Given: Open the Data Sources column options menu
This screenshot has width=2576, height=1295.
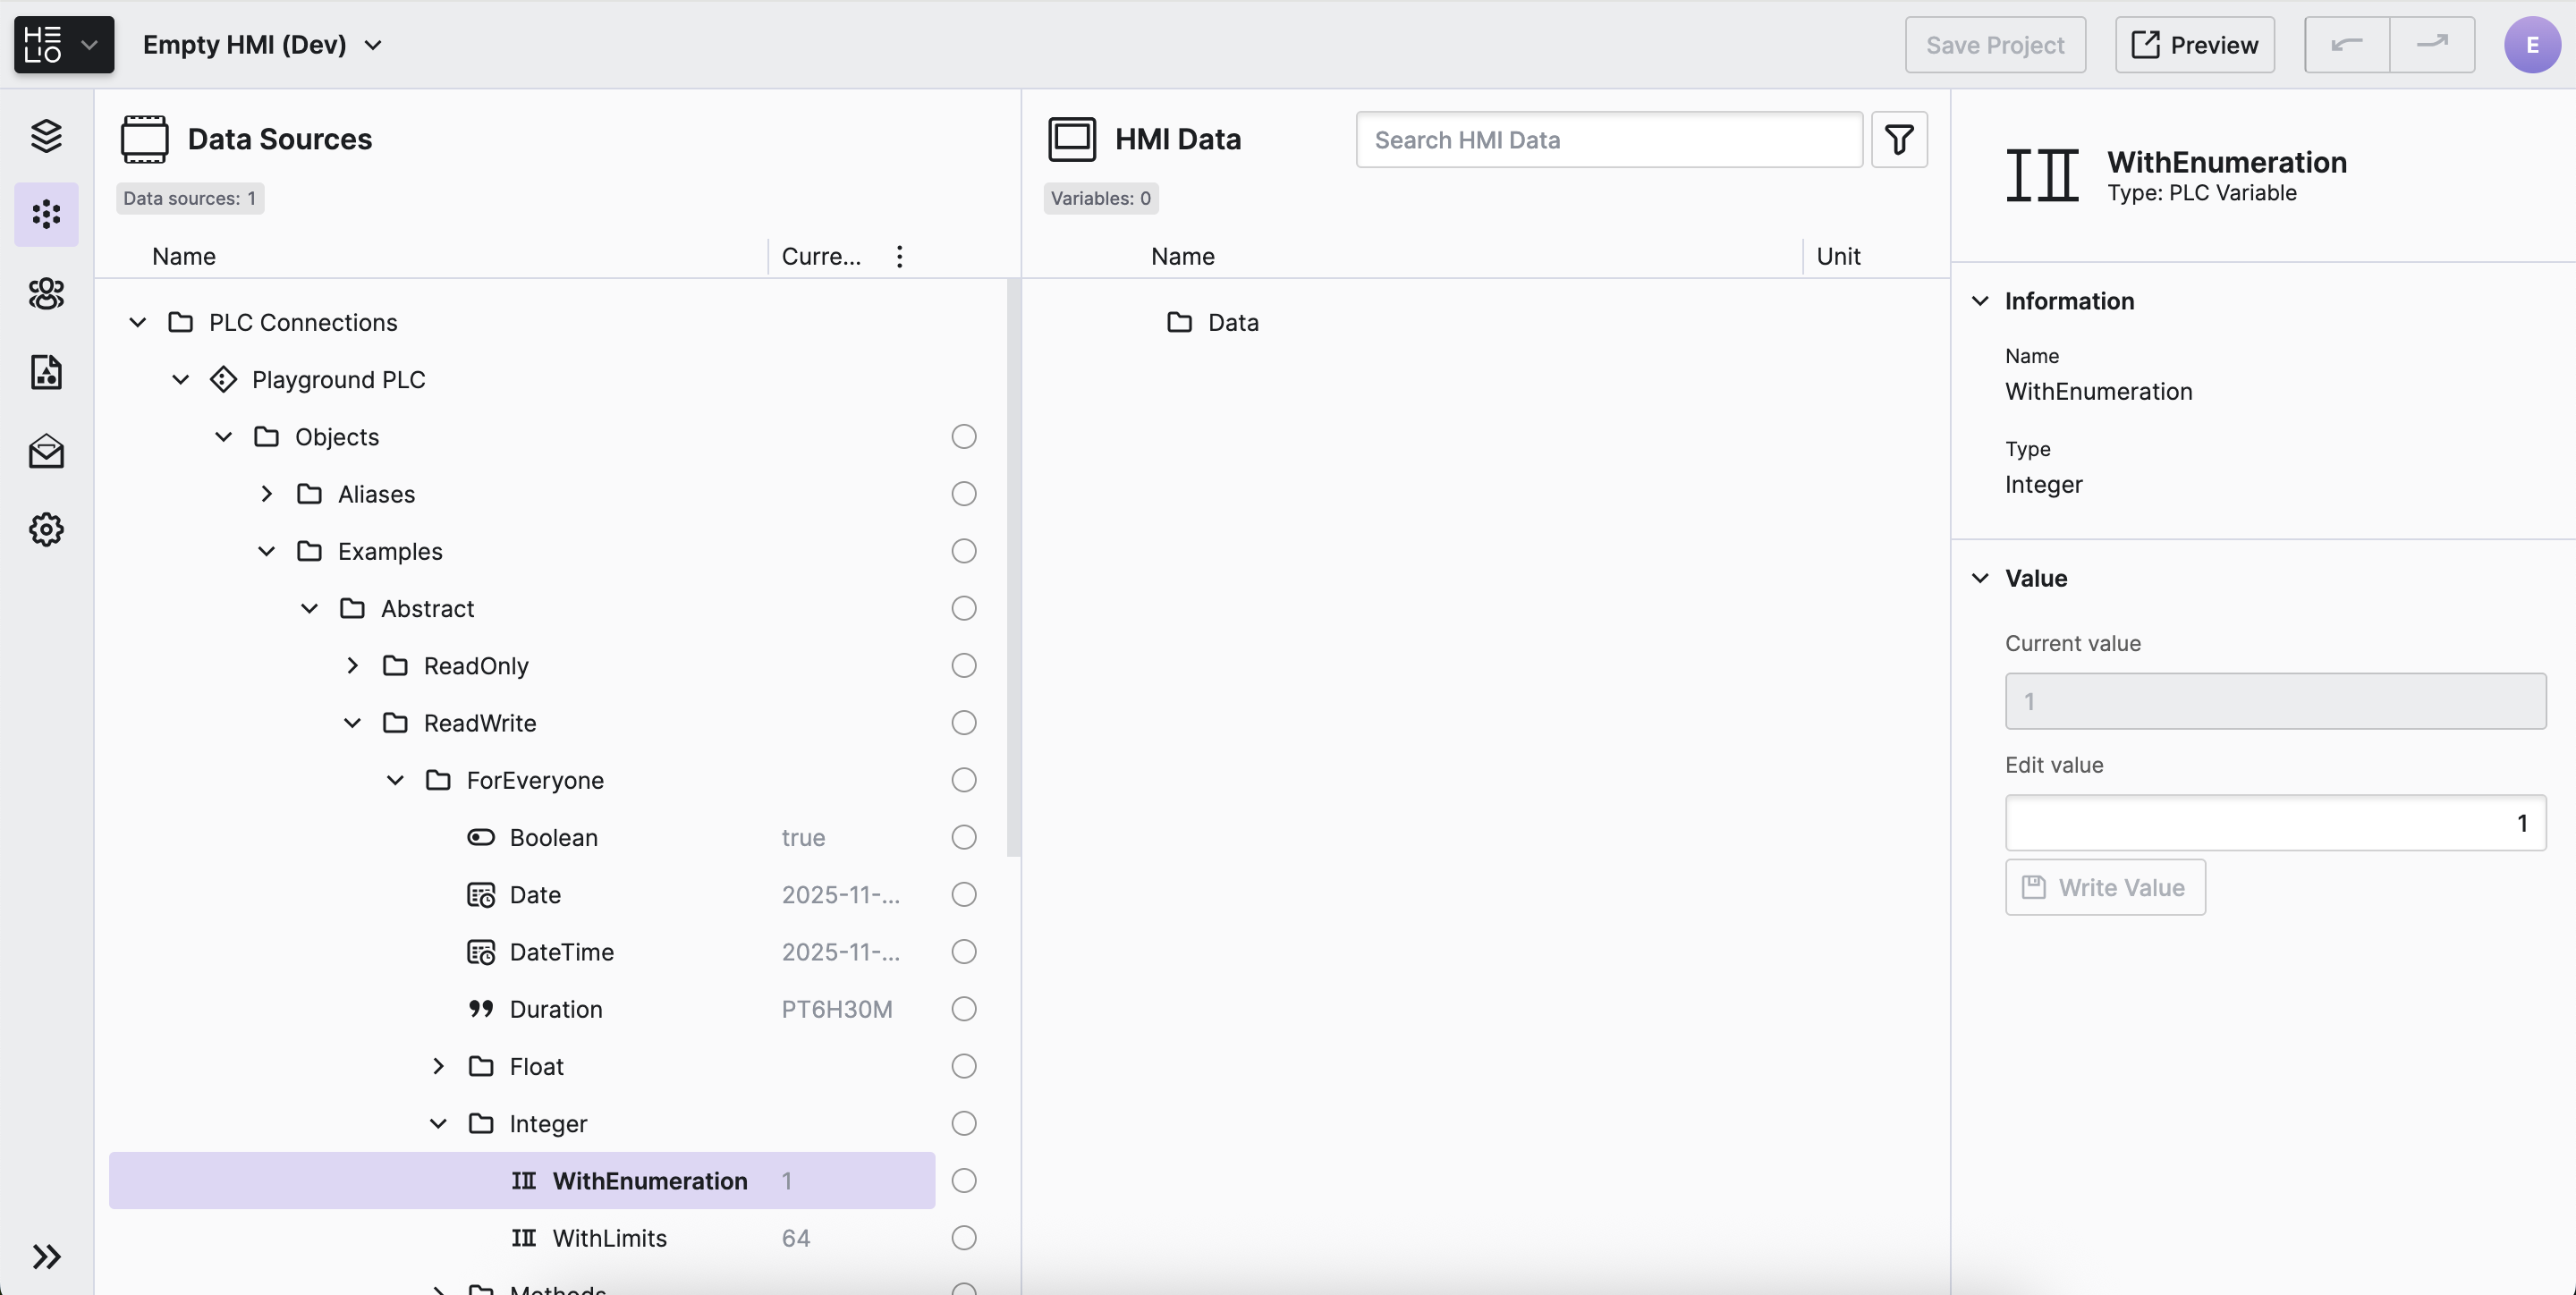Looking at the screenshot, I should (x=899, y=256).
